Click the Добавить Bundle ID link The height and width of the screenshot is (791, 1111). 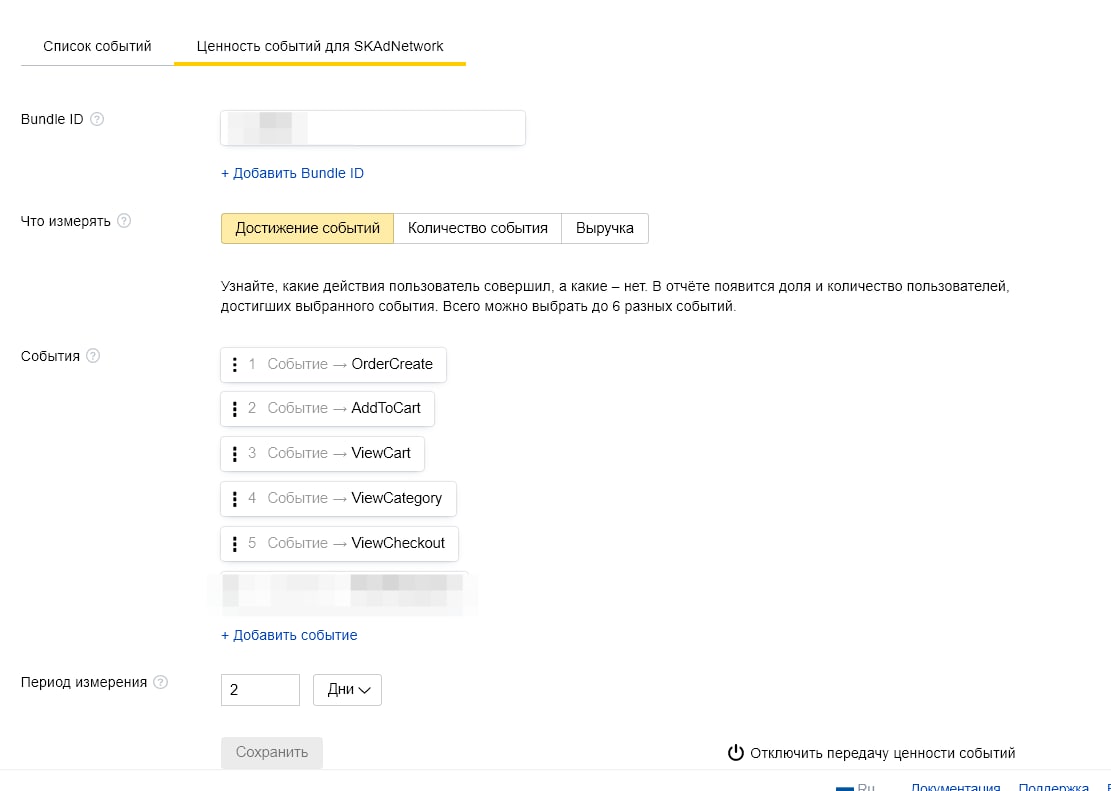tap(293, 173)
